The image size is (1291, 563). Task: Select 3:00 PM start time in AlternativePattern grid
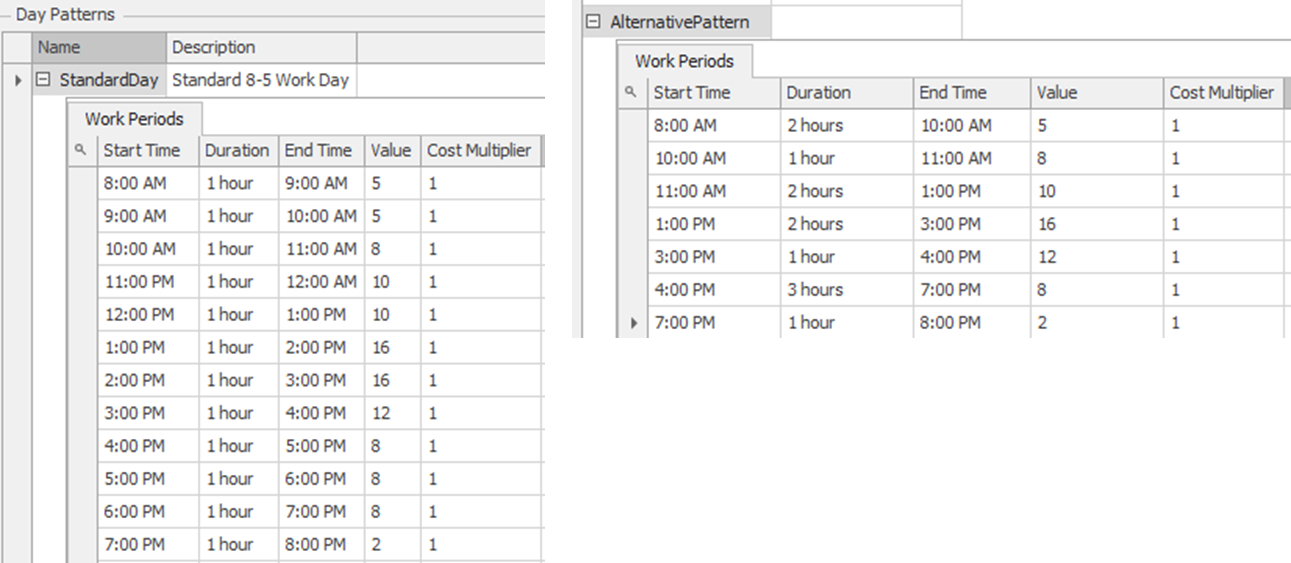(x=713, y=257)
